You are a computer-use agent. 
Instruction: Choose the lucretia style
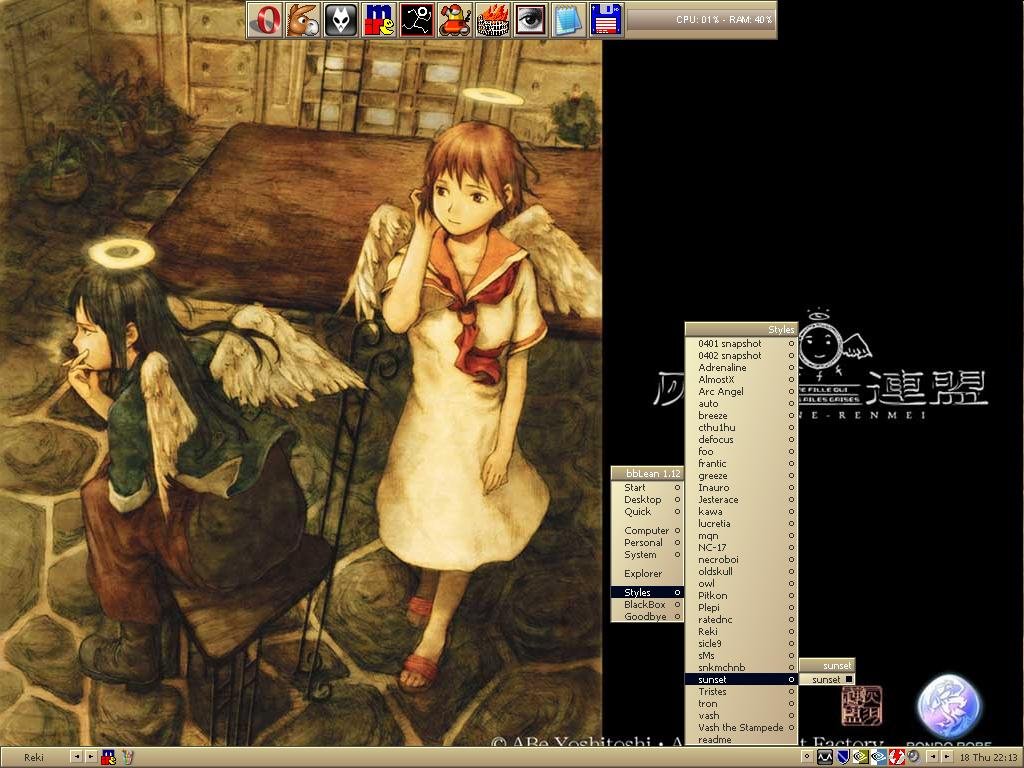[741, 523]
